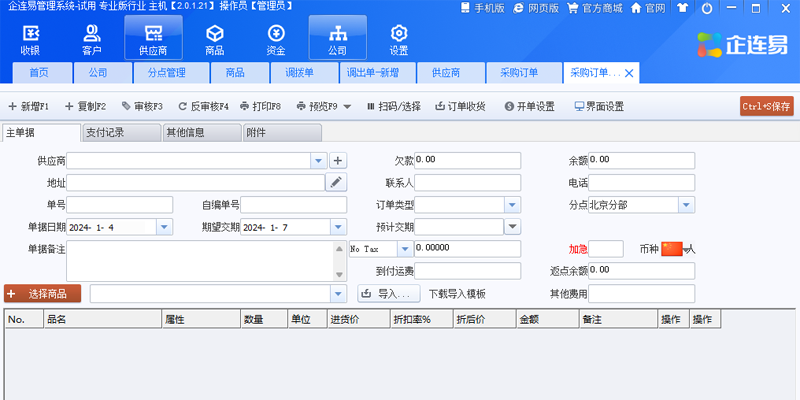
Task: Click the 地址 address input field
Action: coord(196,183)
